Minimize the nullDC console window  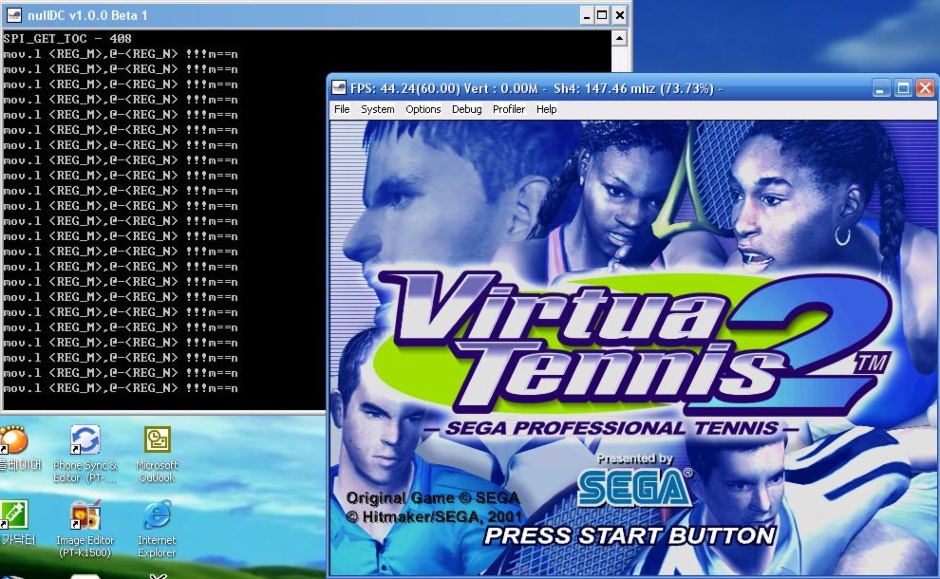coord(587,16)
